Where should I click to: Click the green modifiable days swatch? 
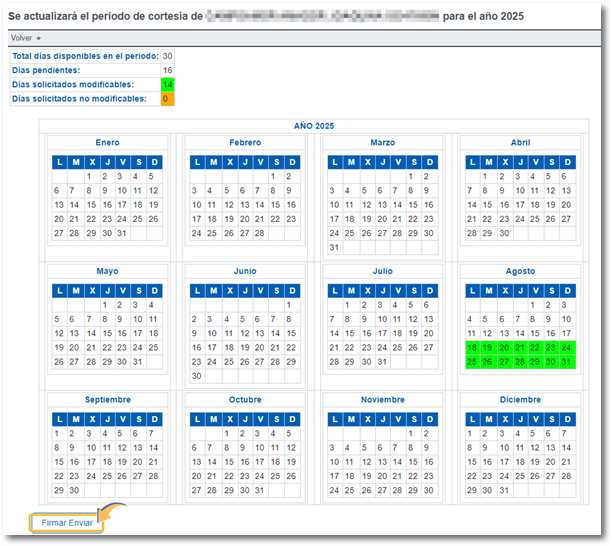tap(167, 85)
